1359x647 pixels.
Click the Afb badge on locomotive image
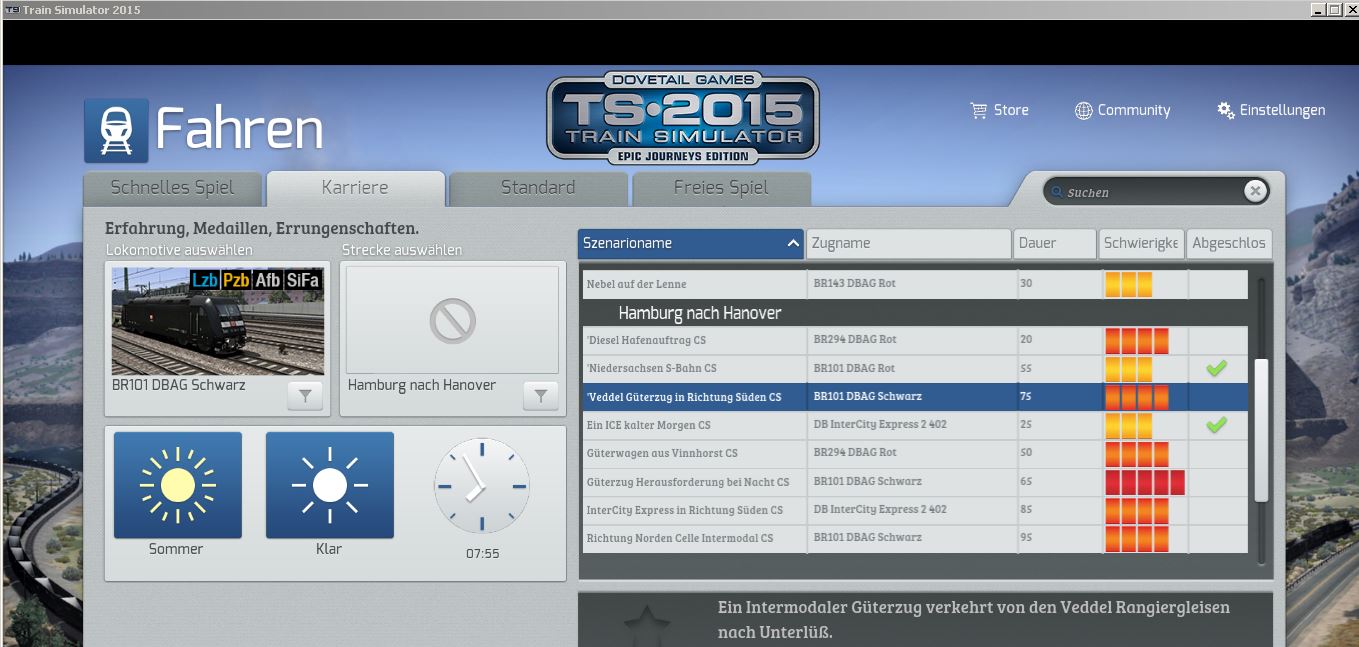click(268, 280)
